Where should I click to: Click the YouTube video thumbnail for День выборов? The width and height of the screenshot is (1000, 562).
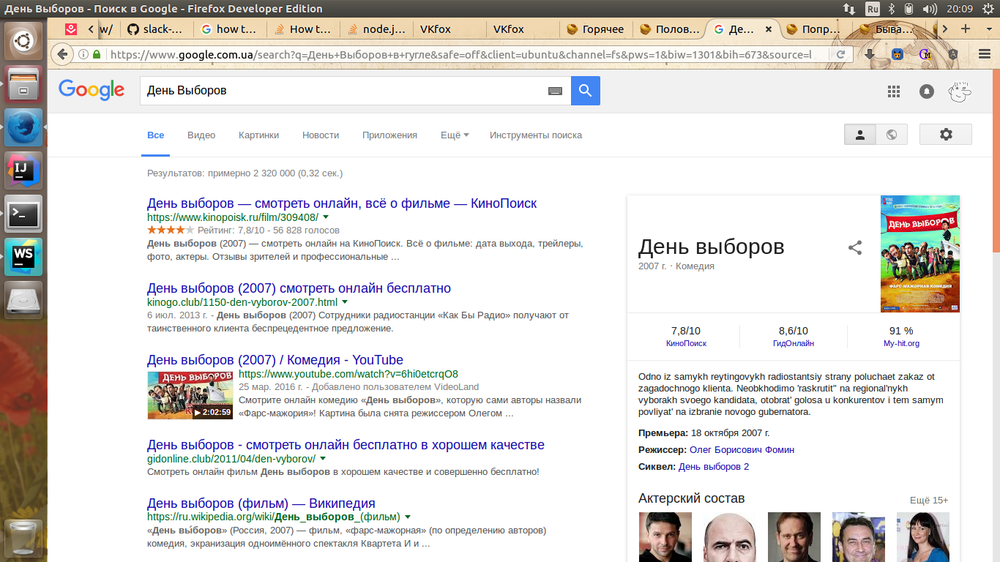click(190, 395)
